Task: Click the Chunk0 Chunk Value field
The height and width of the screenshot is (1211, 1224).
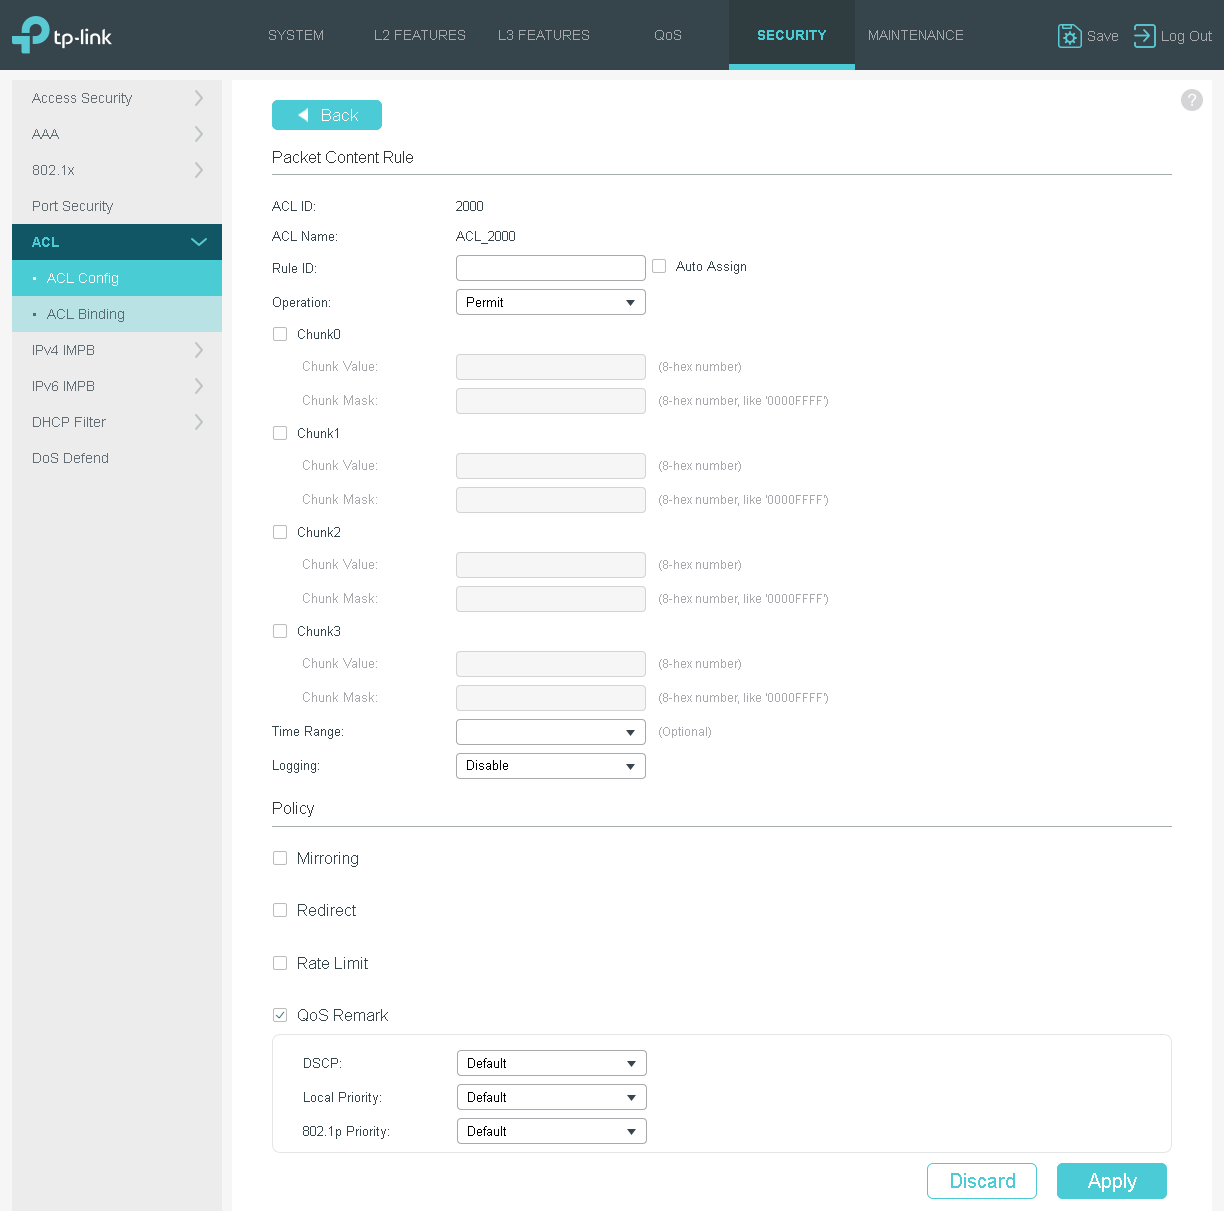Action: (551, 367)
